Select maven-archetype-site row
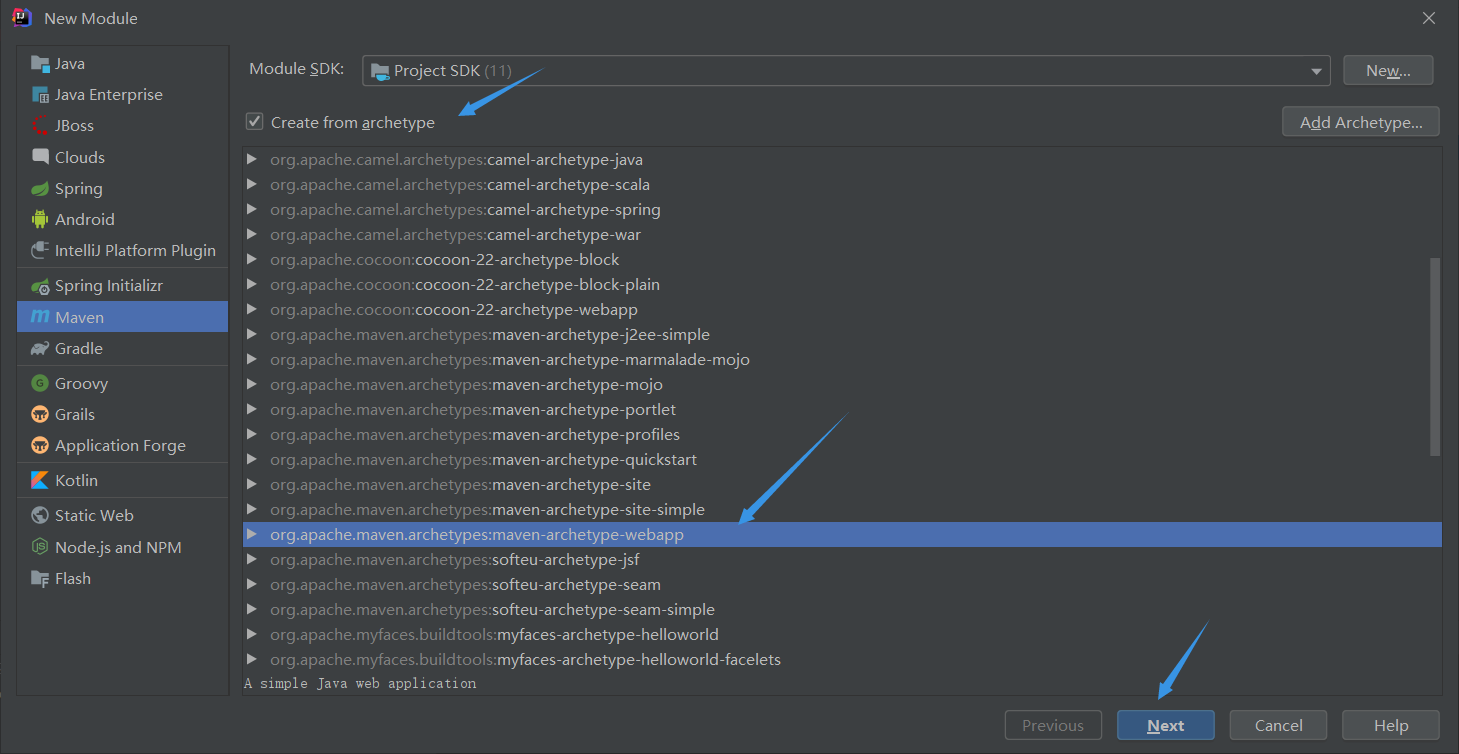Viewport: 1459px width, 754px height. pos(842,484)
